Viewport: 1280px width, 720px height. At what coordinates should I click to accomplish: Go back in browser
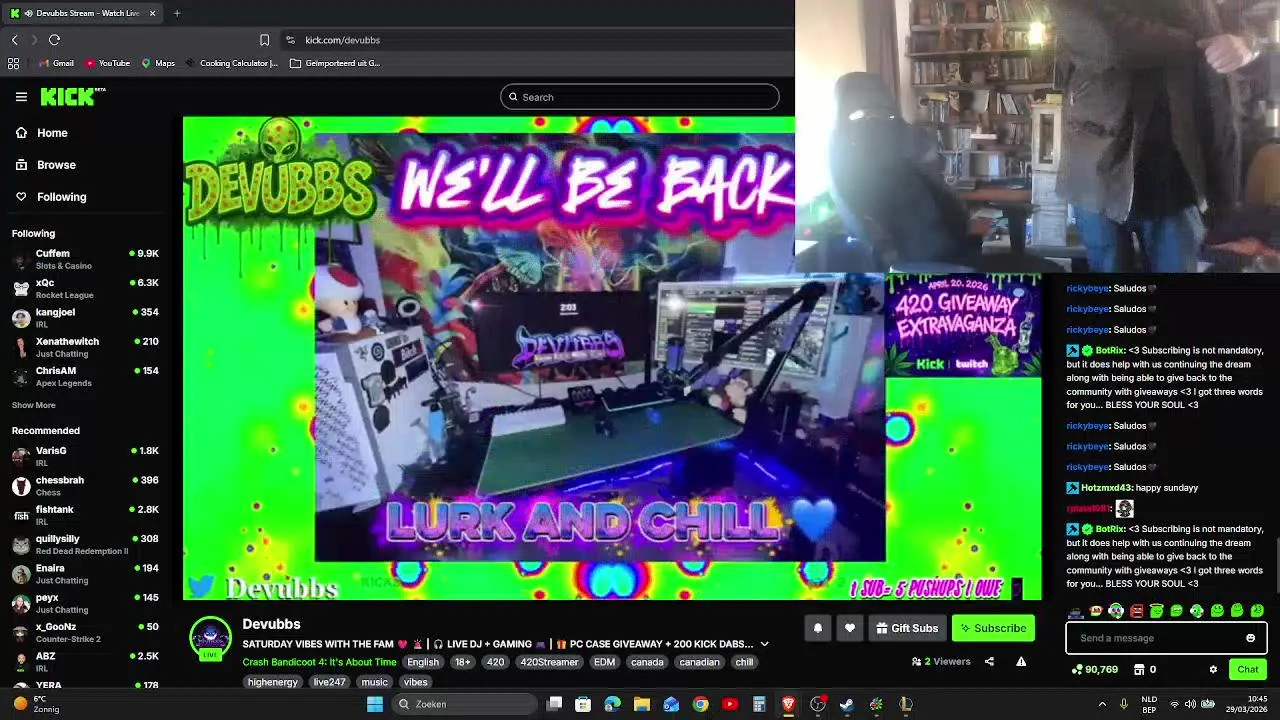tap(14, 40)
